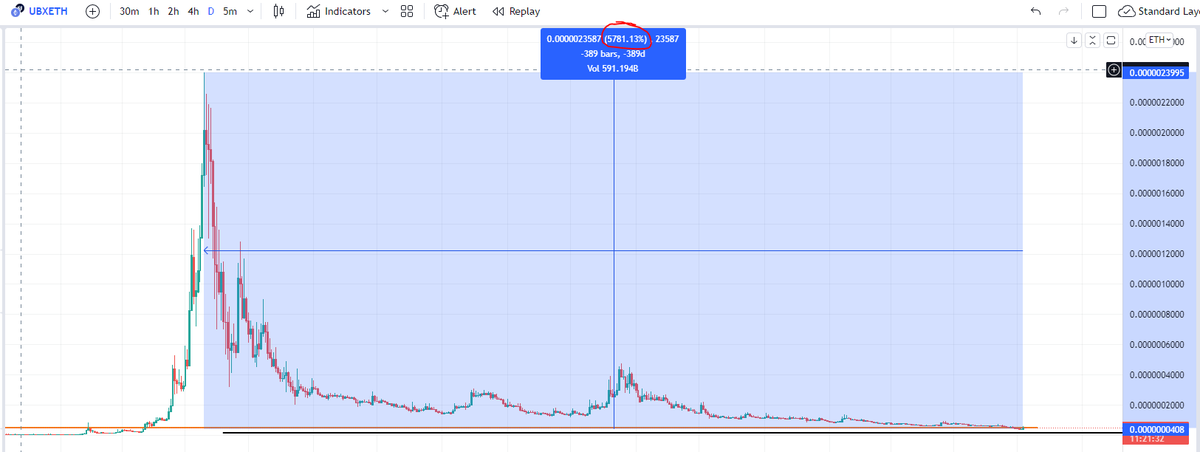Create a new Alert
The image size is (1200, 452).
455,11
